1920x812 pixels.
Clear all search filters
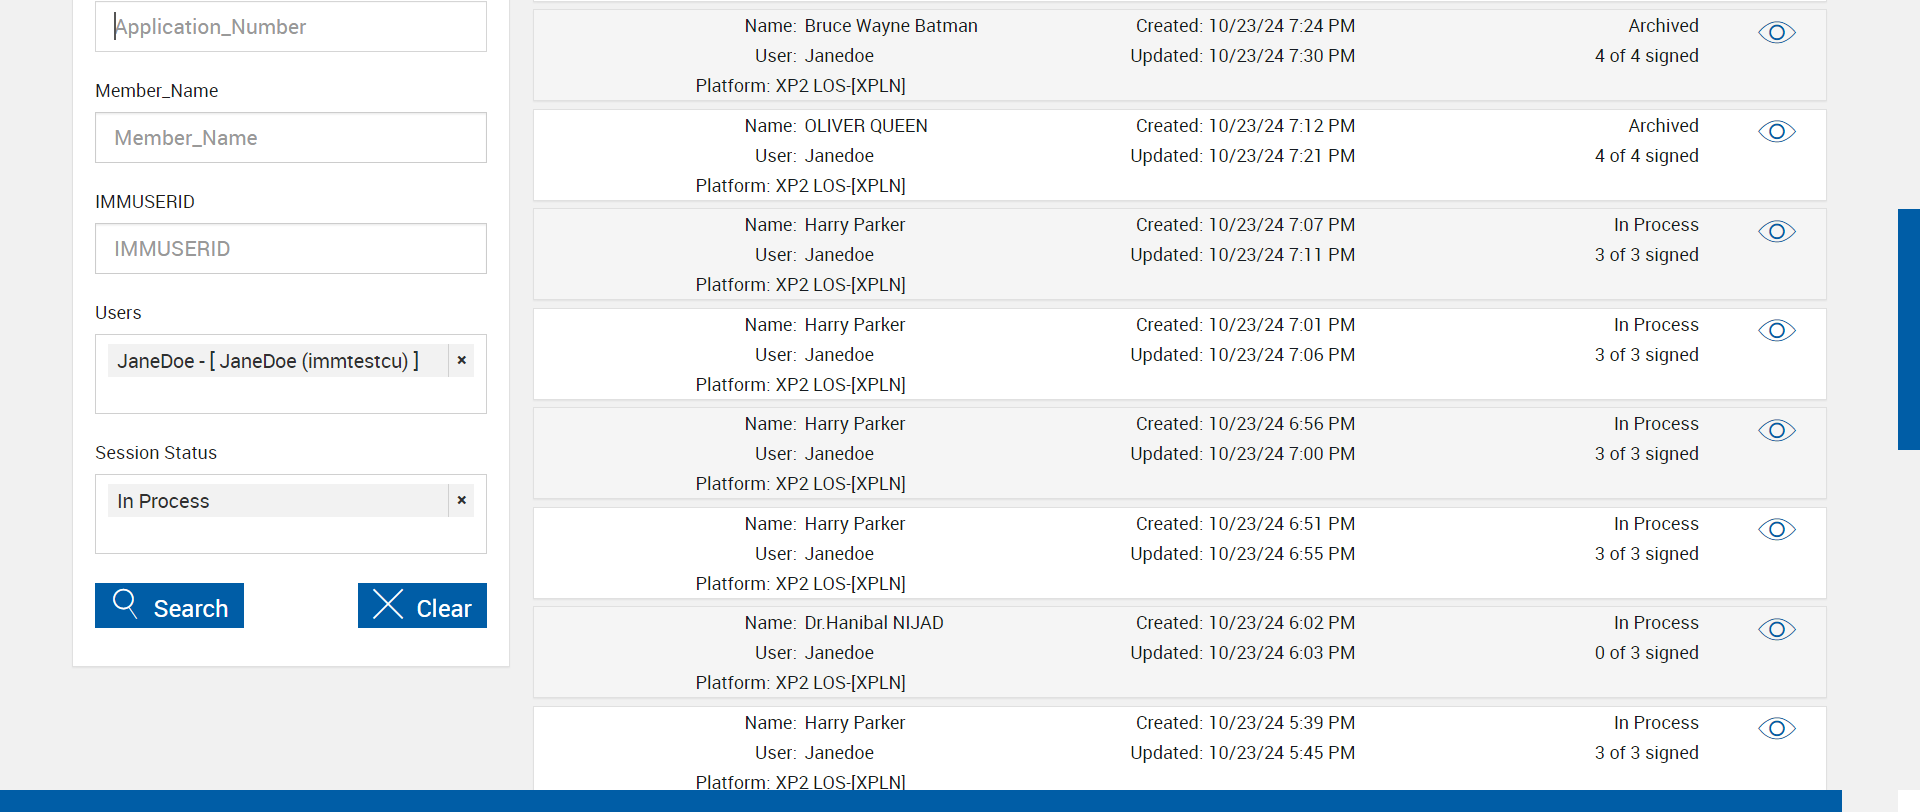tap(422, 606)
